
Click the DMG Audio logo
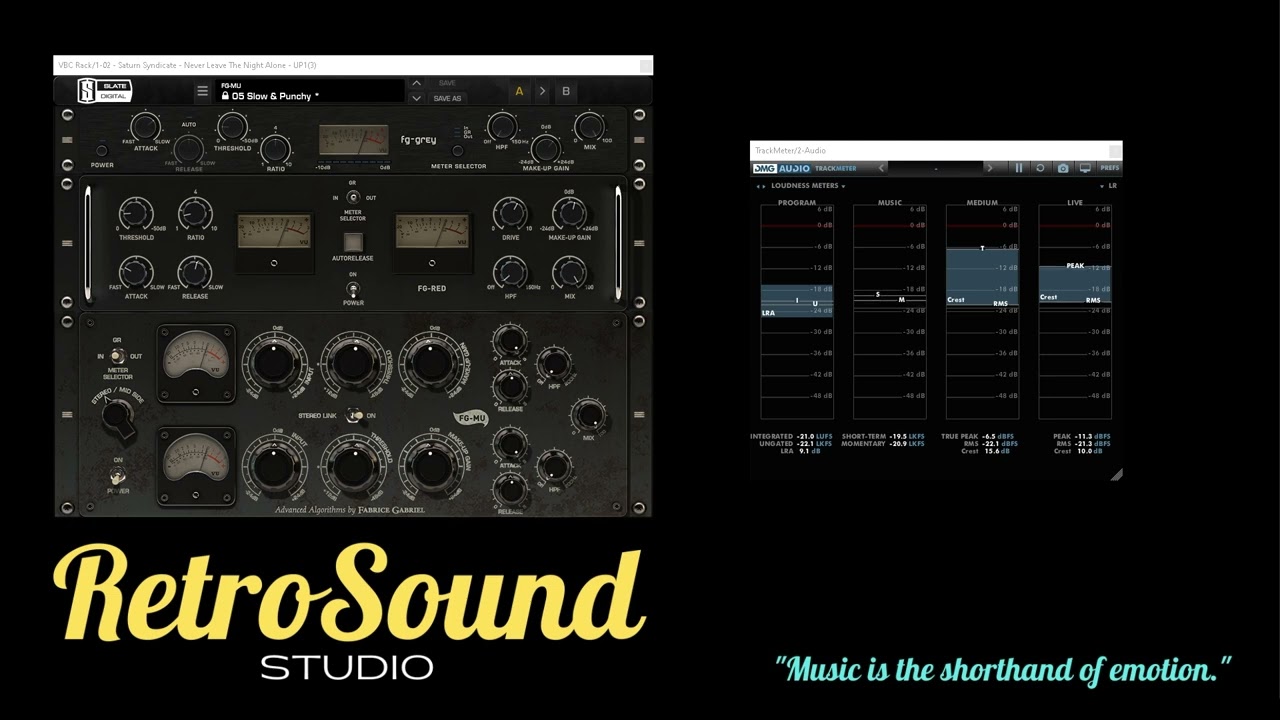pos(781,168)
